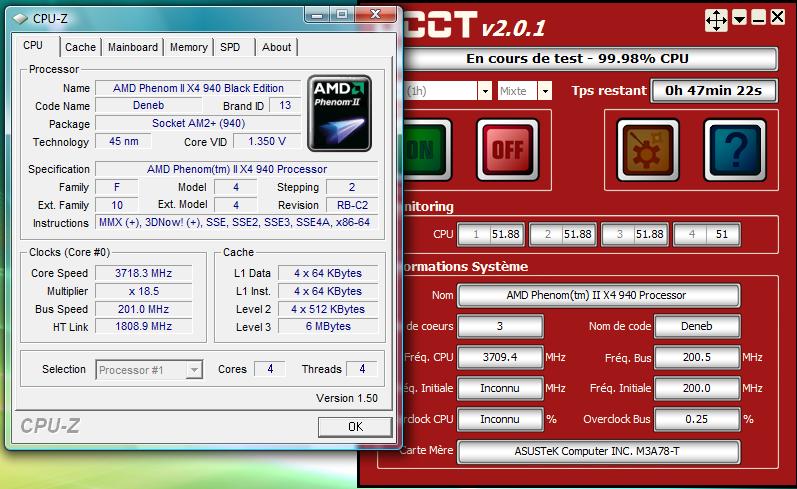Minimize the OCCT window

tap(758, 18)
